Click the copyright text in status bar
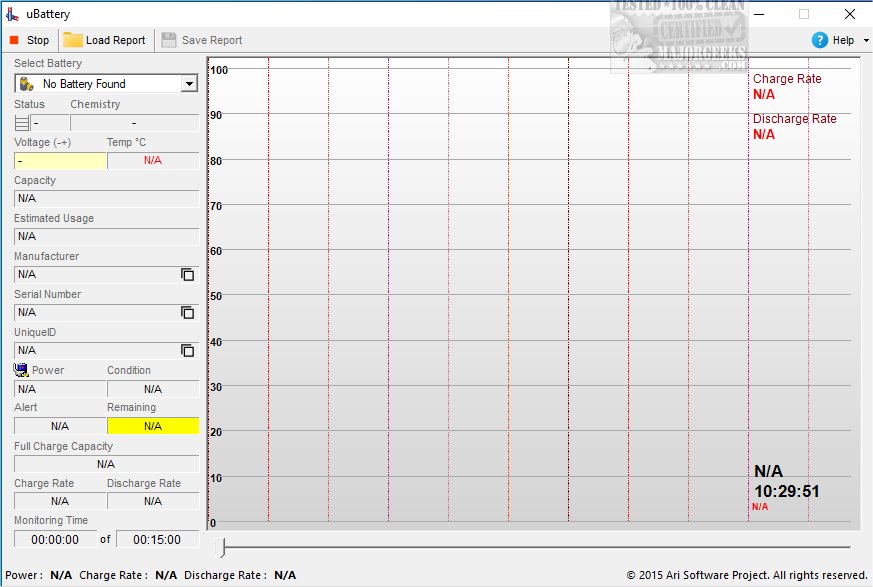The height and width of the screenshot is (587, 873). 747,575
